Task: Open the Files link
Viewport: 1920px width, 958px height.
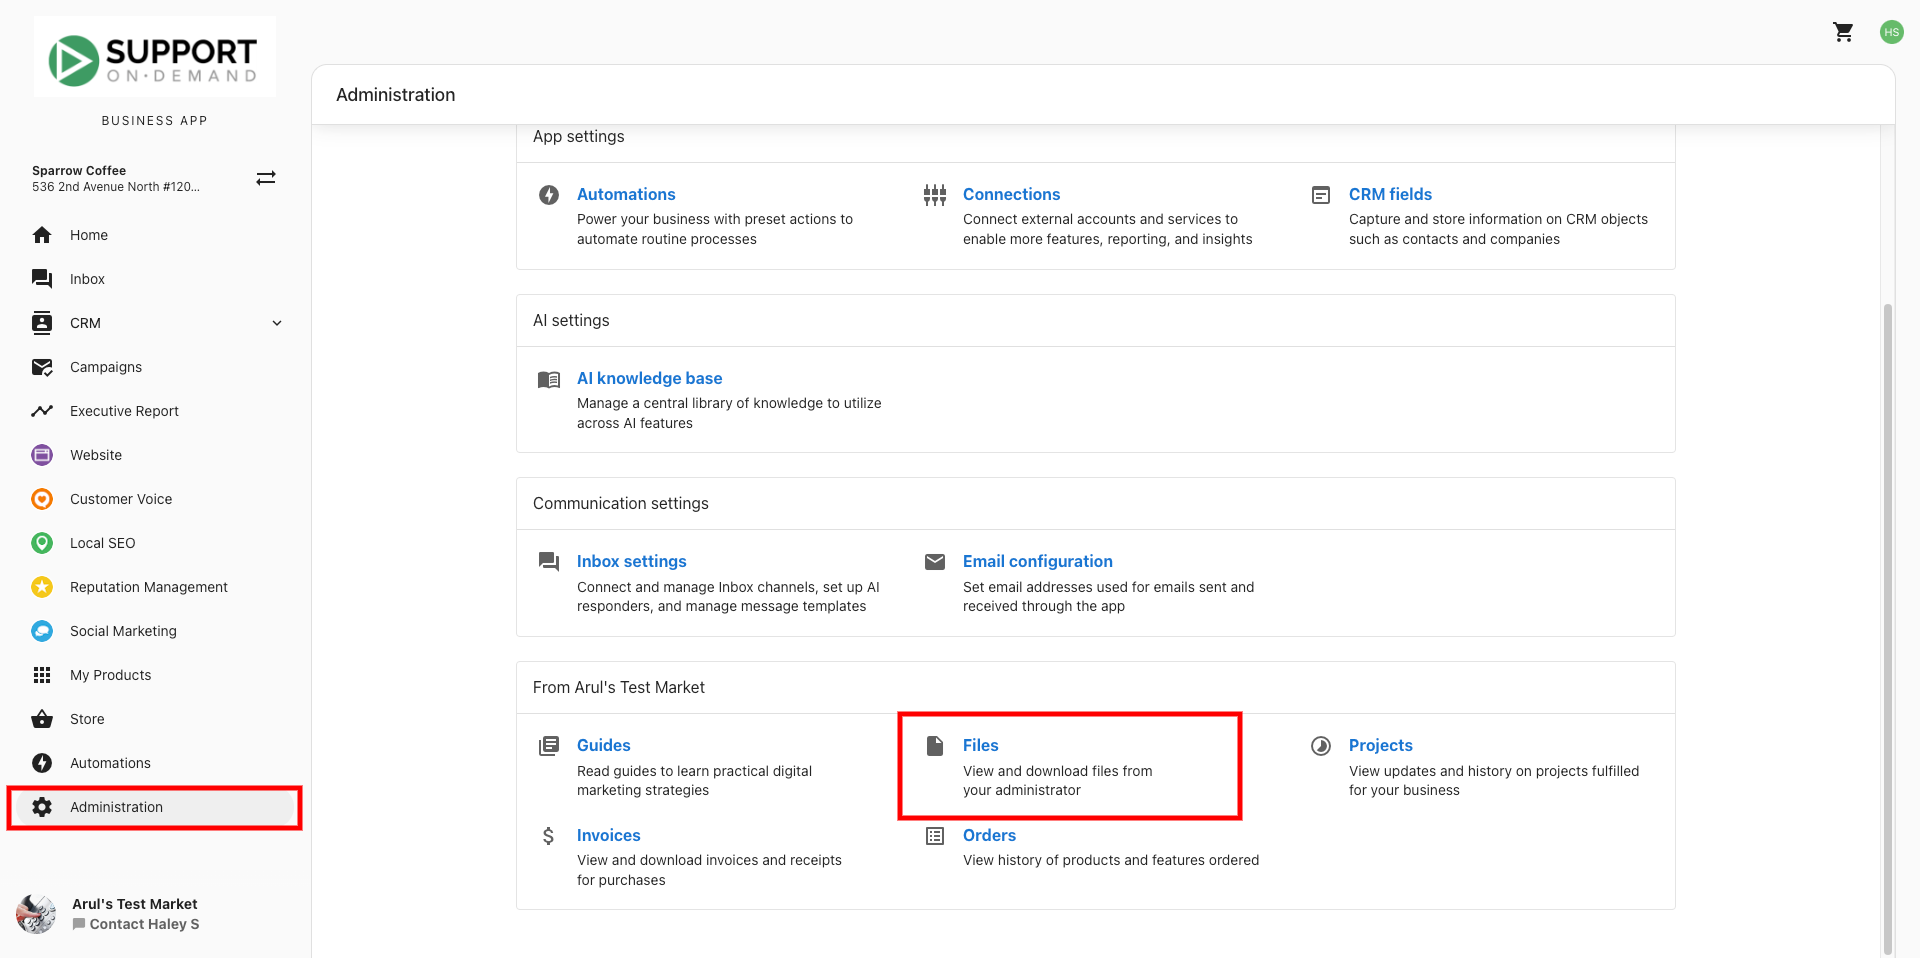Action: (x=980, y=745)
